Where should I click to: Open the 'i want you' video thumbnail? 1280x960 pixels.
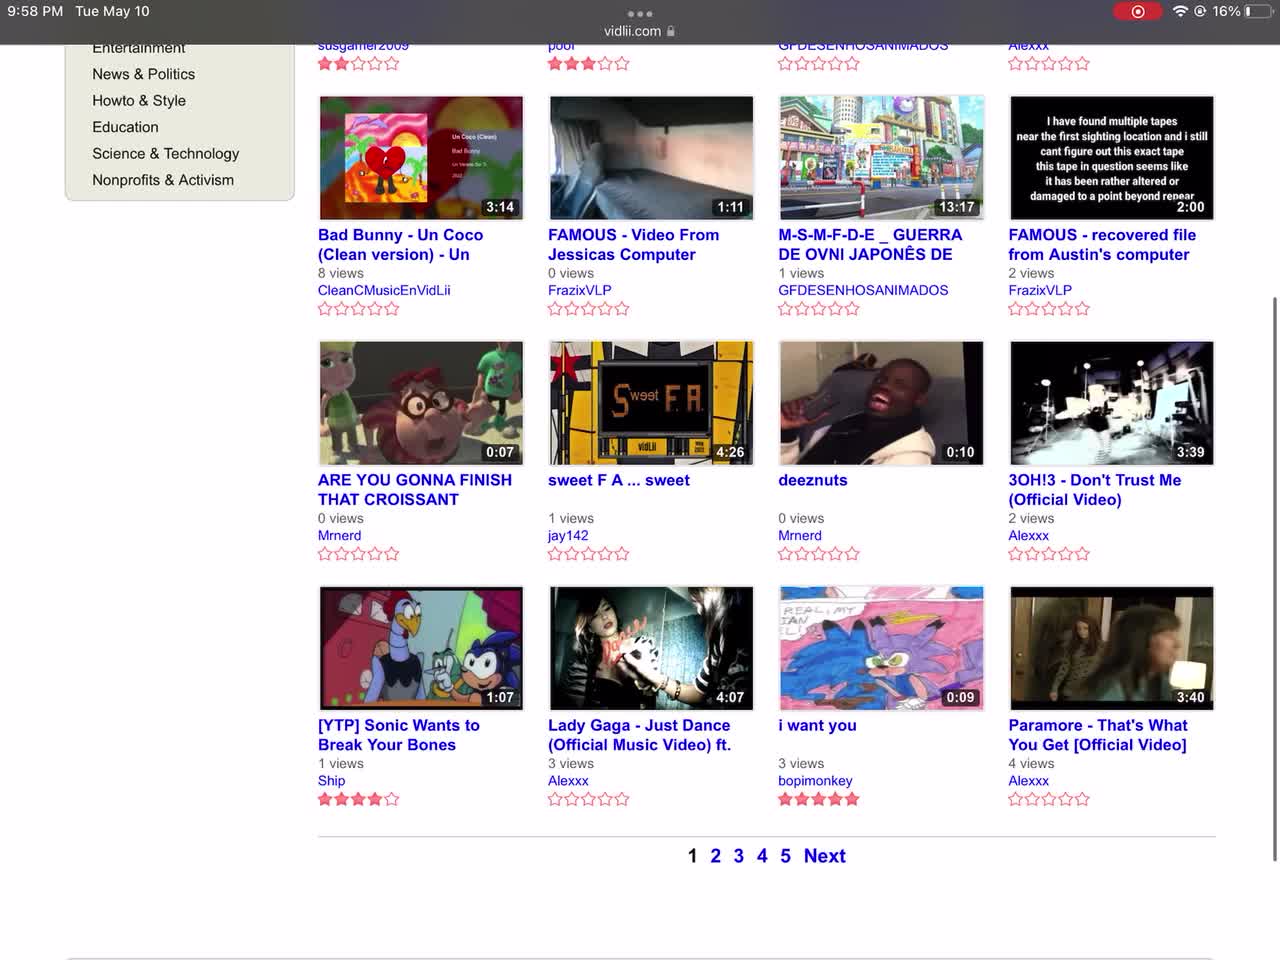(x=881, y=648)
